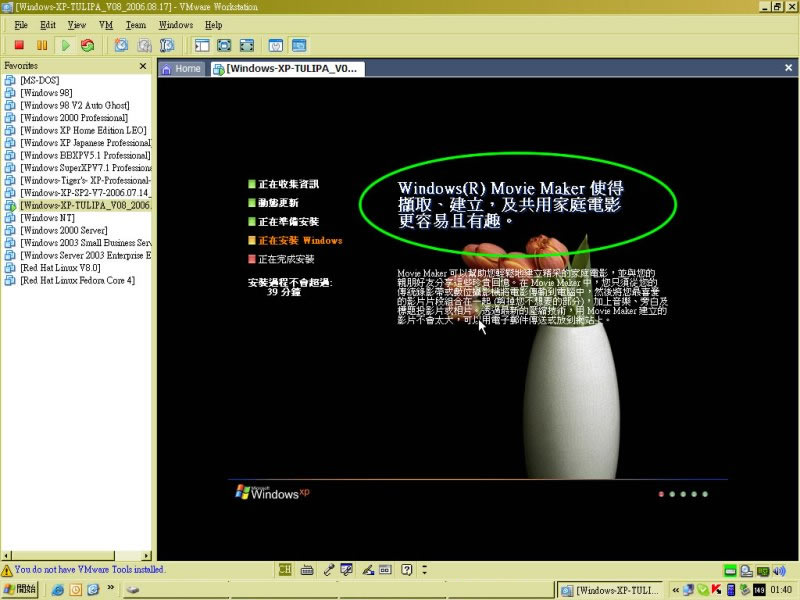Select [Windows XP Home Edition LEO] favorite
Viewport: 800px width, 600px height.
tap(83, 130)
